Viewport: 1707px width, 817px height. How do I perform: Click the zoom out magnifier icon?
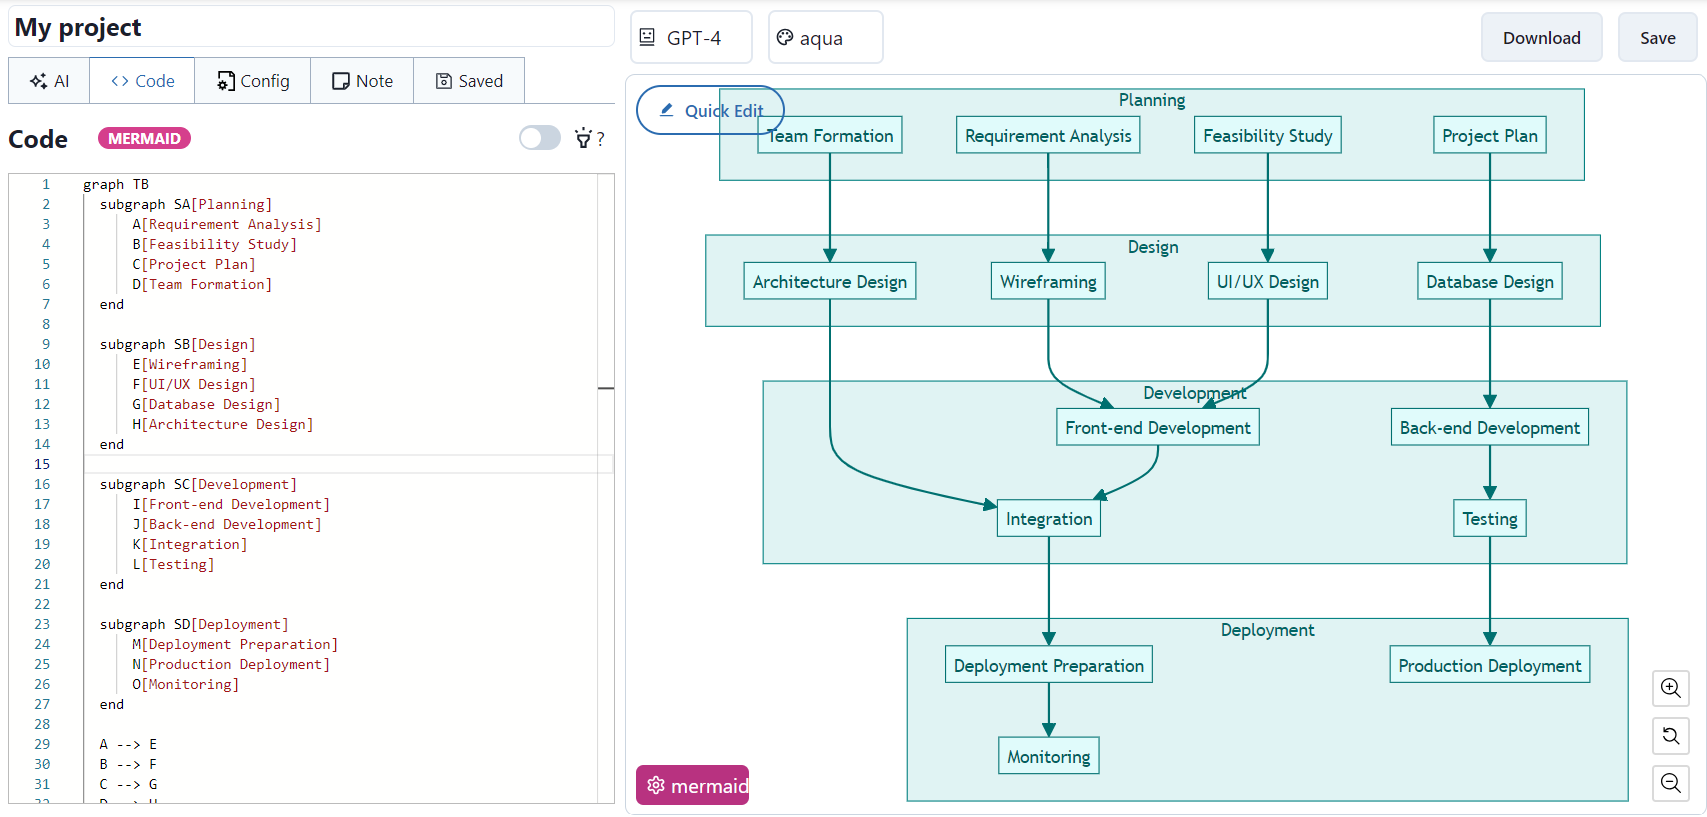pos(1670,783)
